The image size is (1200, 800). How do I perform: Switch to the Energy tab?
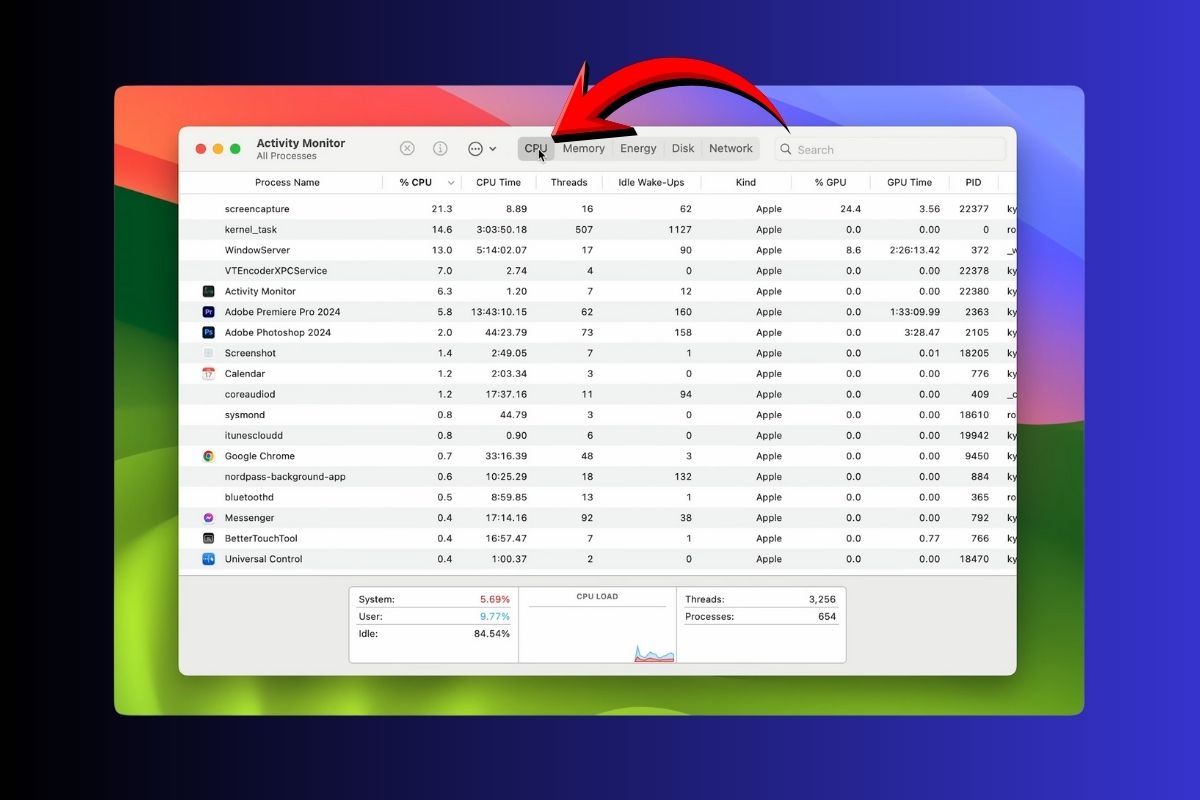click(x=638, y=148)
